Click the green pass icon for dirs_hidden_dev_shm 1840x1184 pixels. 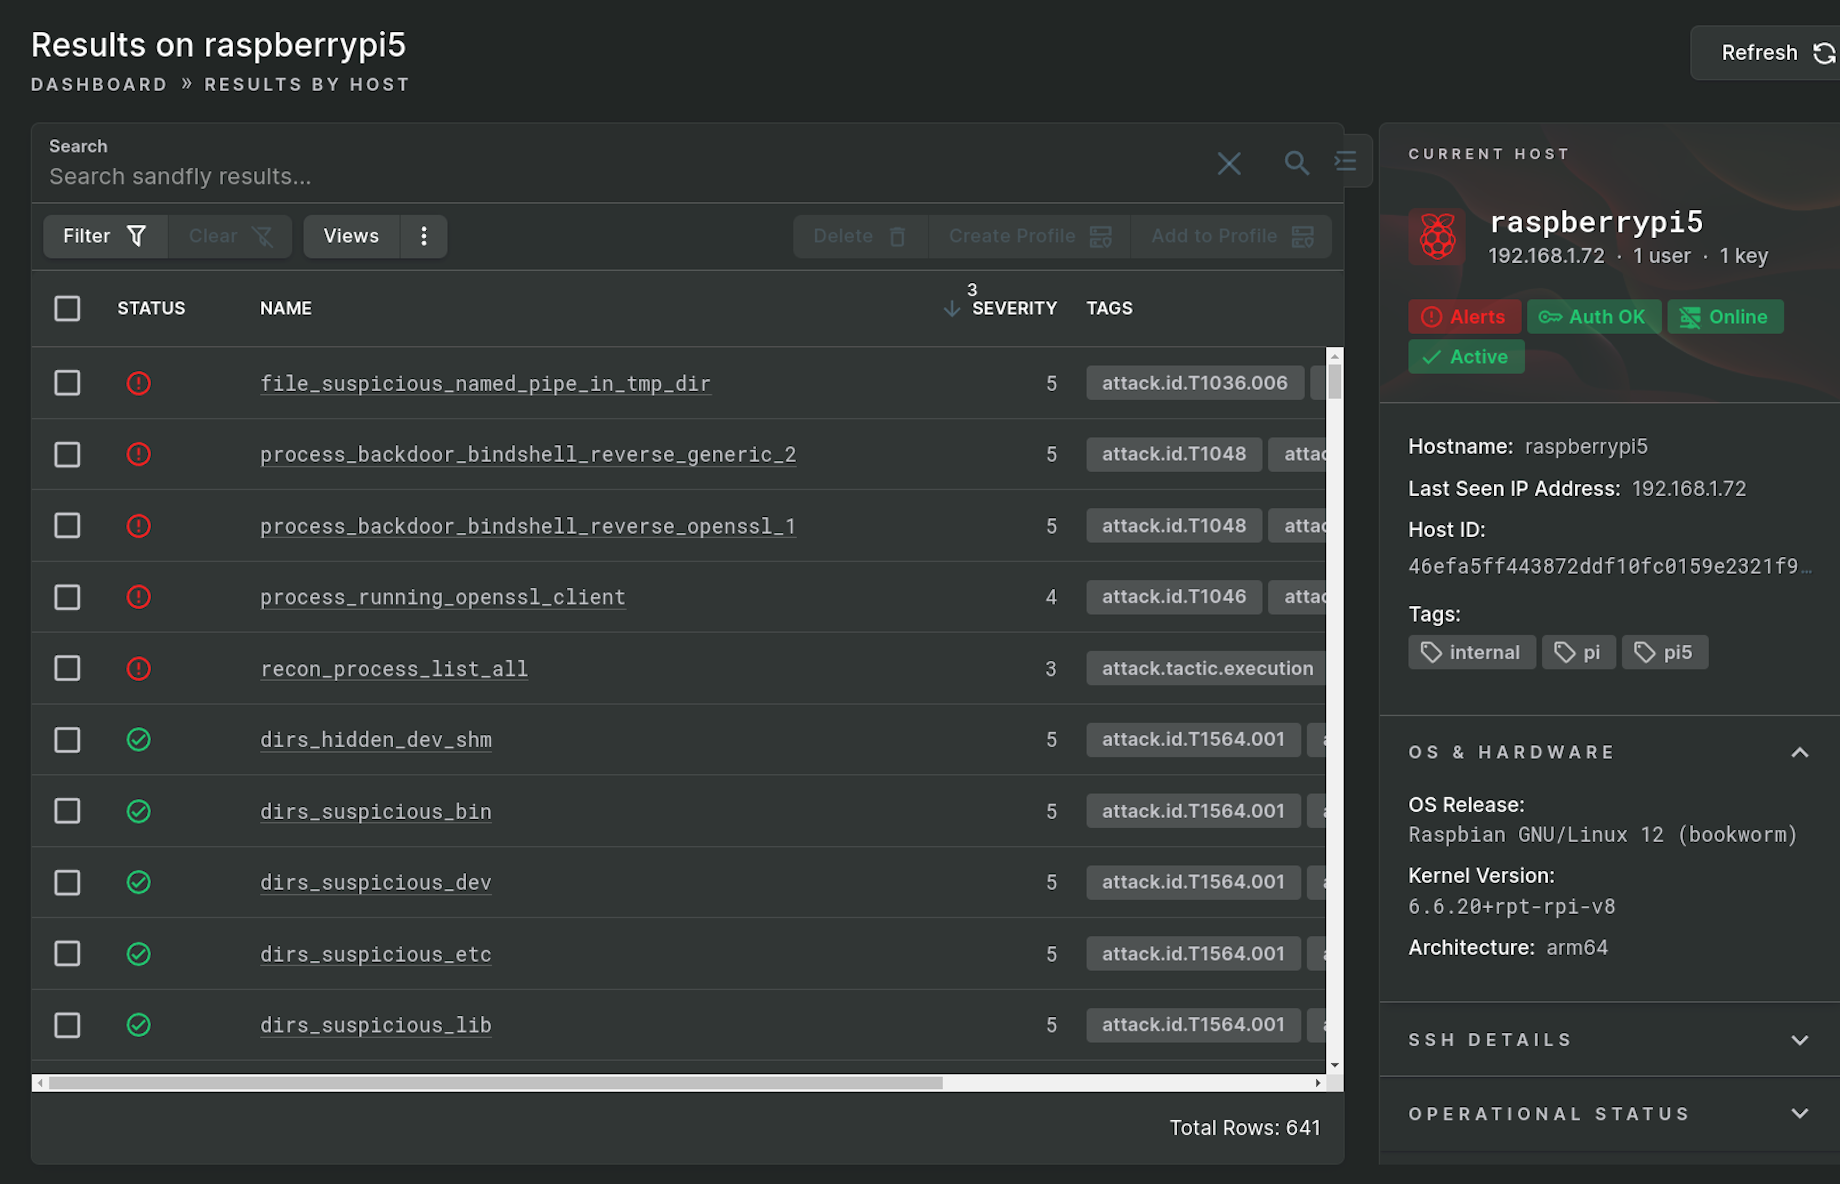pyautogui.click(x=139, y=740)
